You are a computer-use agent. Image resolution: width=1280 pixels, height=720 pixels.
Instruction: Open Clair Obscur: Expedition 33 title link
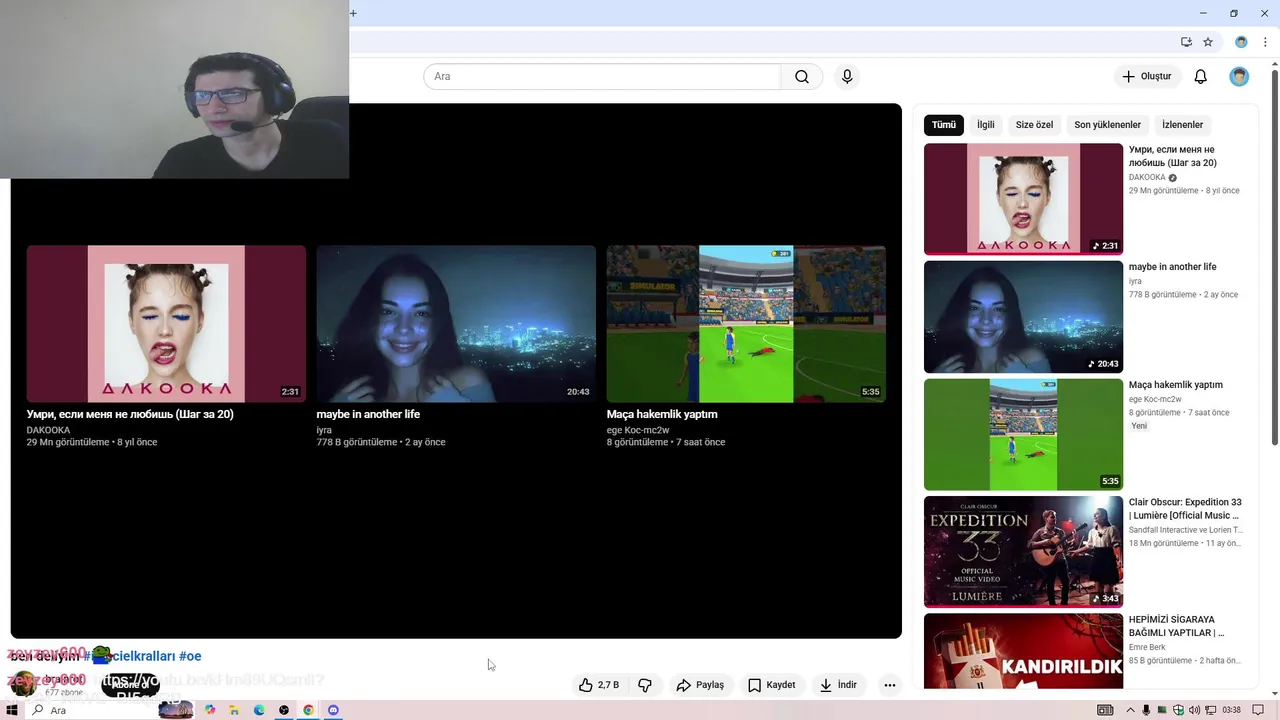coord(1185,509)
